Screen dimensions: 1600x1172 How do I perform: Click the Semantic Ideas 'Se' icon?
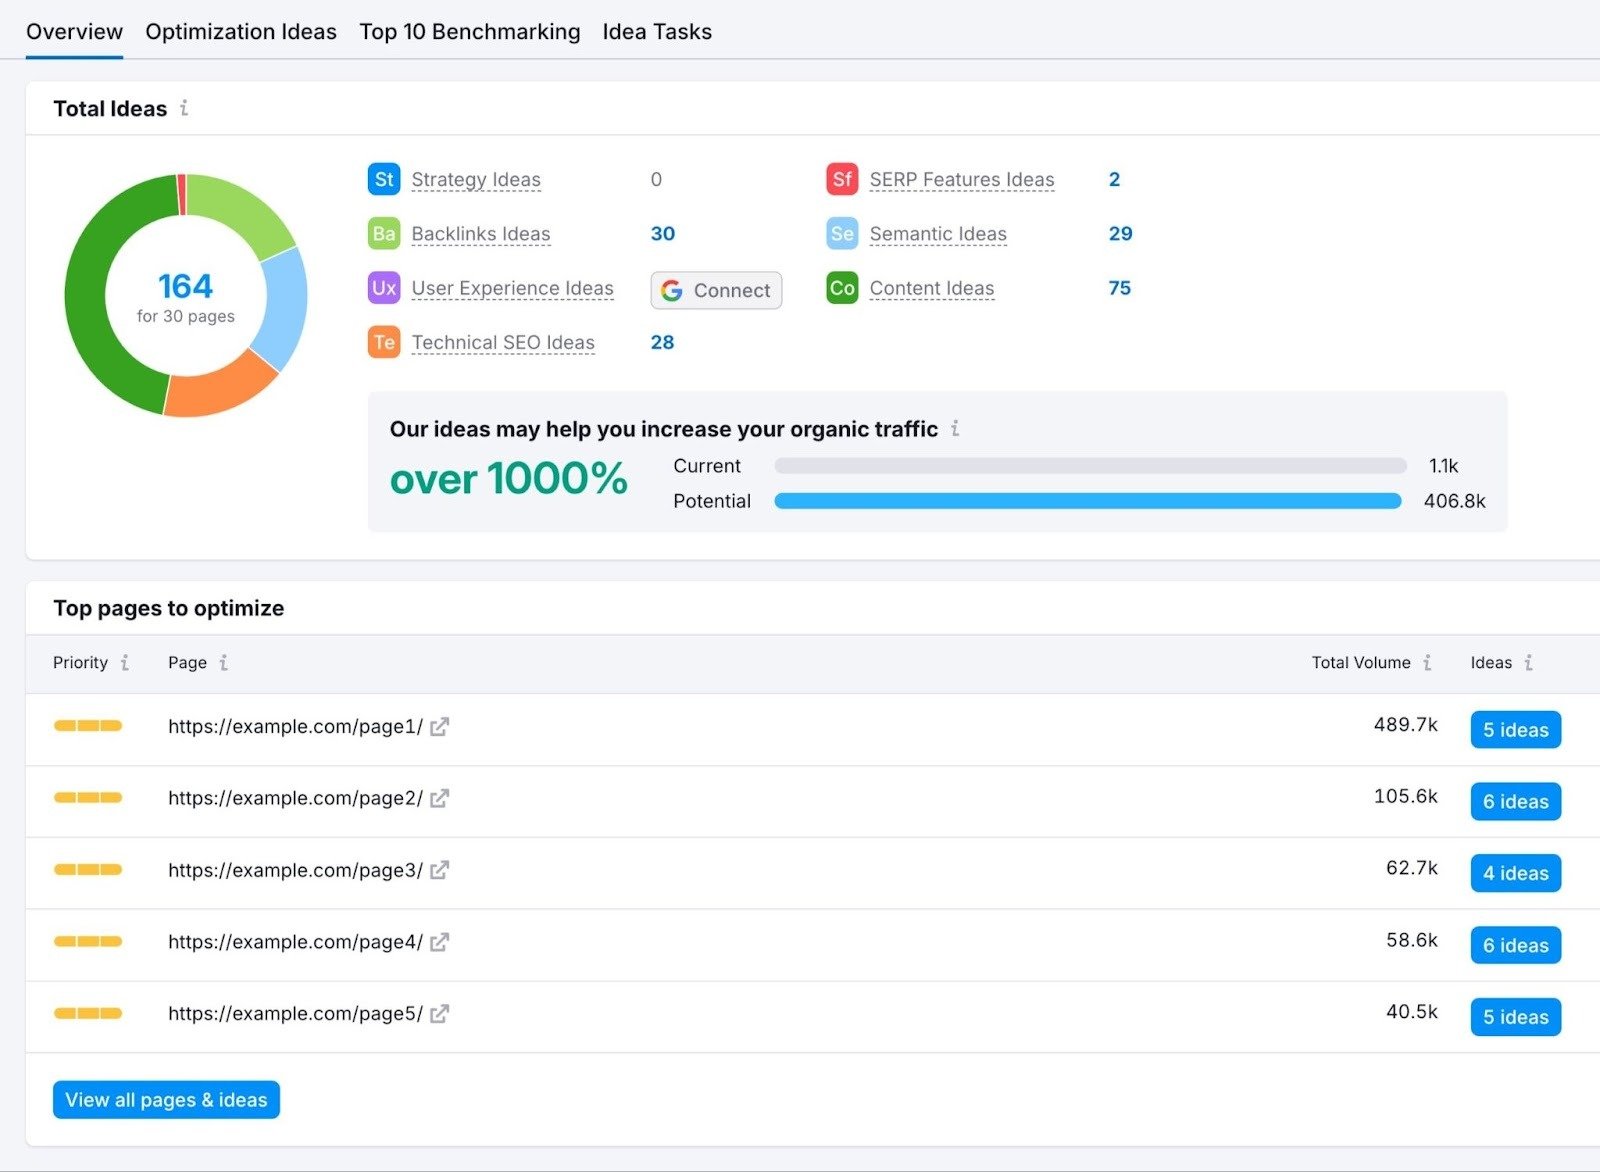(842, 234)
